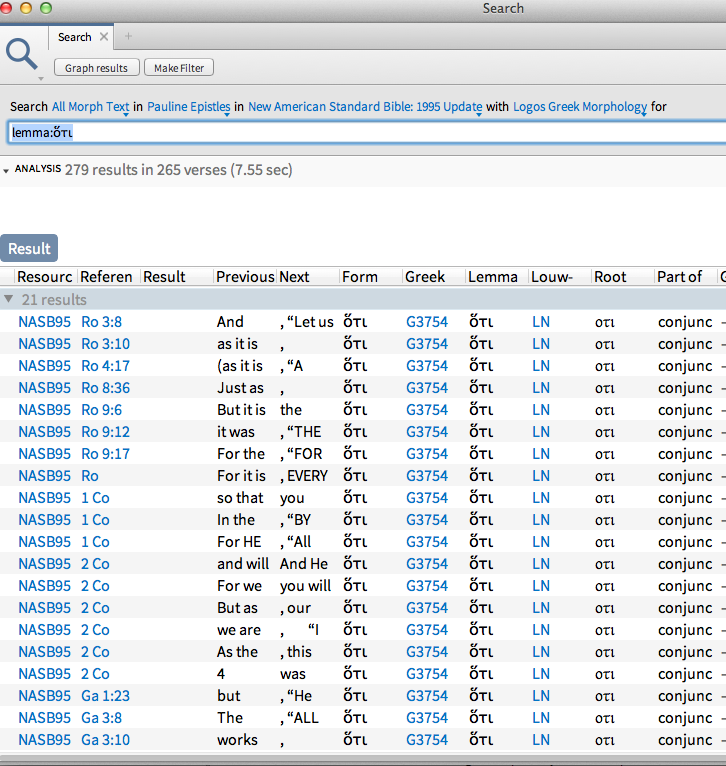Screen dimensions: 726x766
Task: Click the macOS zoom window button
Action: [46, 8]
